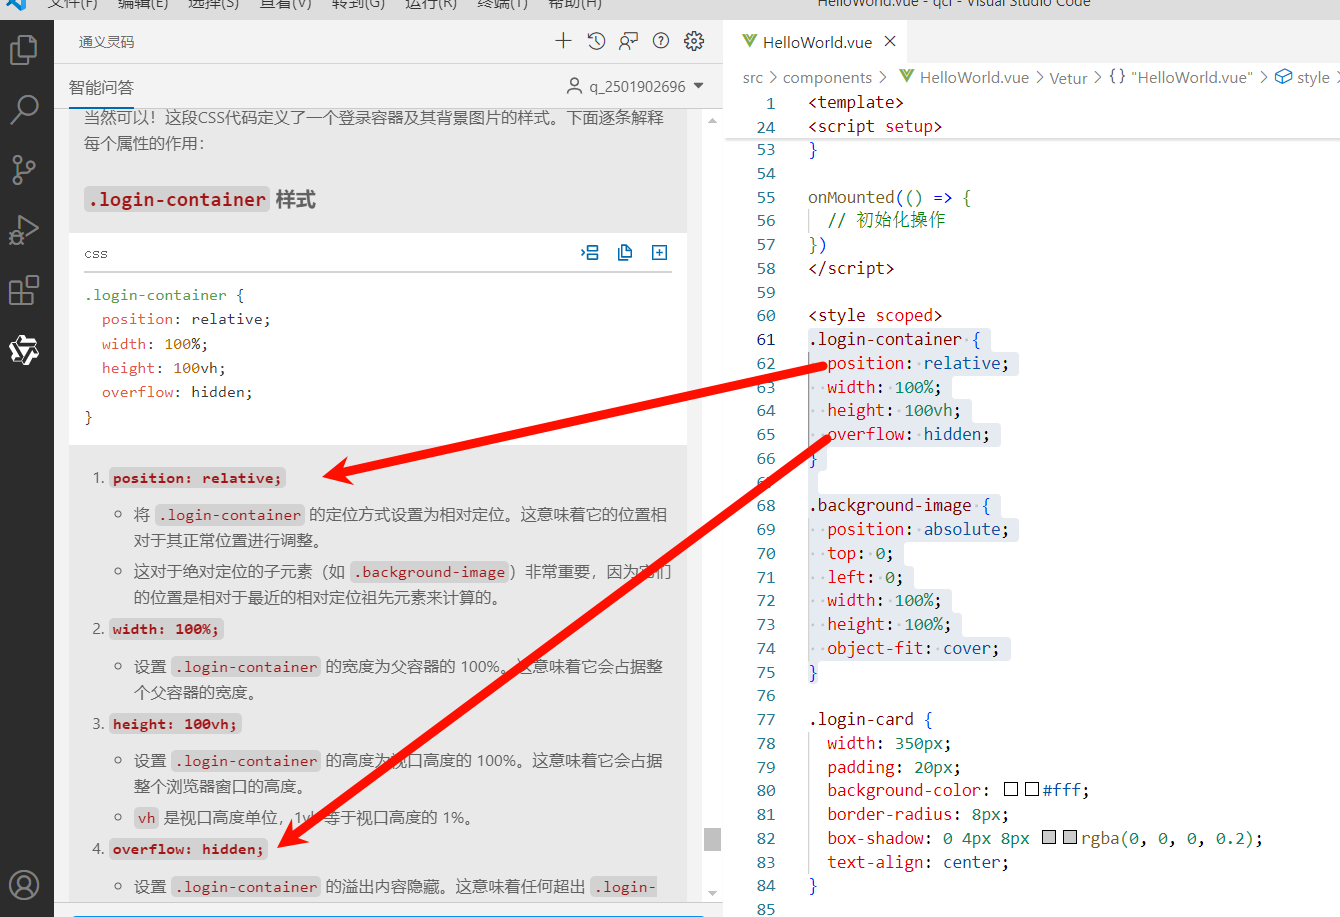Click the "vh" inline code chip
The height and width of the screenshot is (917, 1340).
point(147,818)
